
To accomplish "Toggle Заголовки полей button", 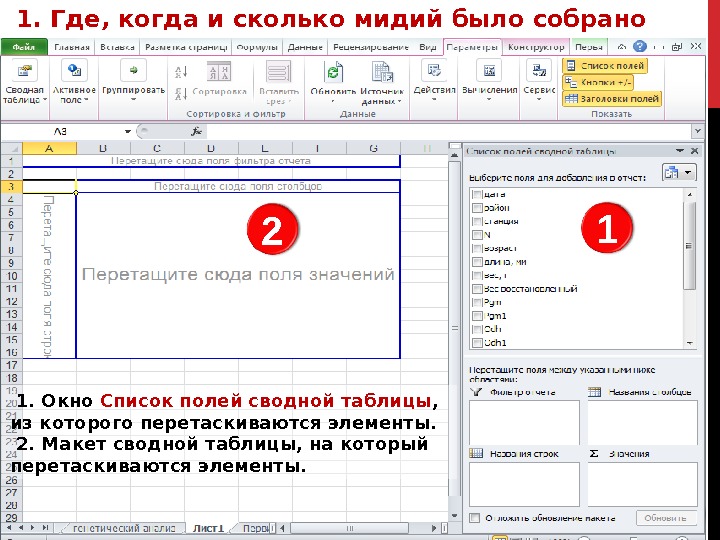I will 612,99.
